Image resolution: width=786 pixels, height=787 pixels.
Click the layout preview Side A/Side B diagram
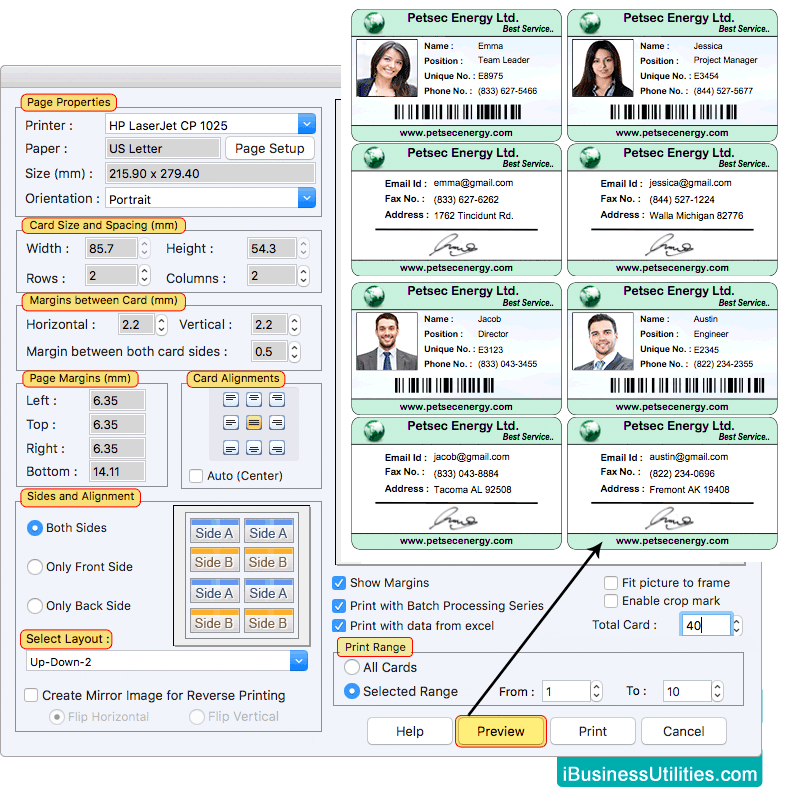click(x=241, y=576)
